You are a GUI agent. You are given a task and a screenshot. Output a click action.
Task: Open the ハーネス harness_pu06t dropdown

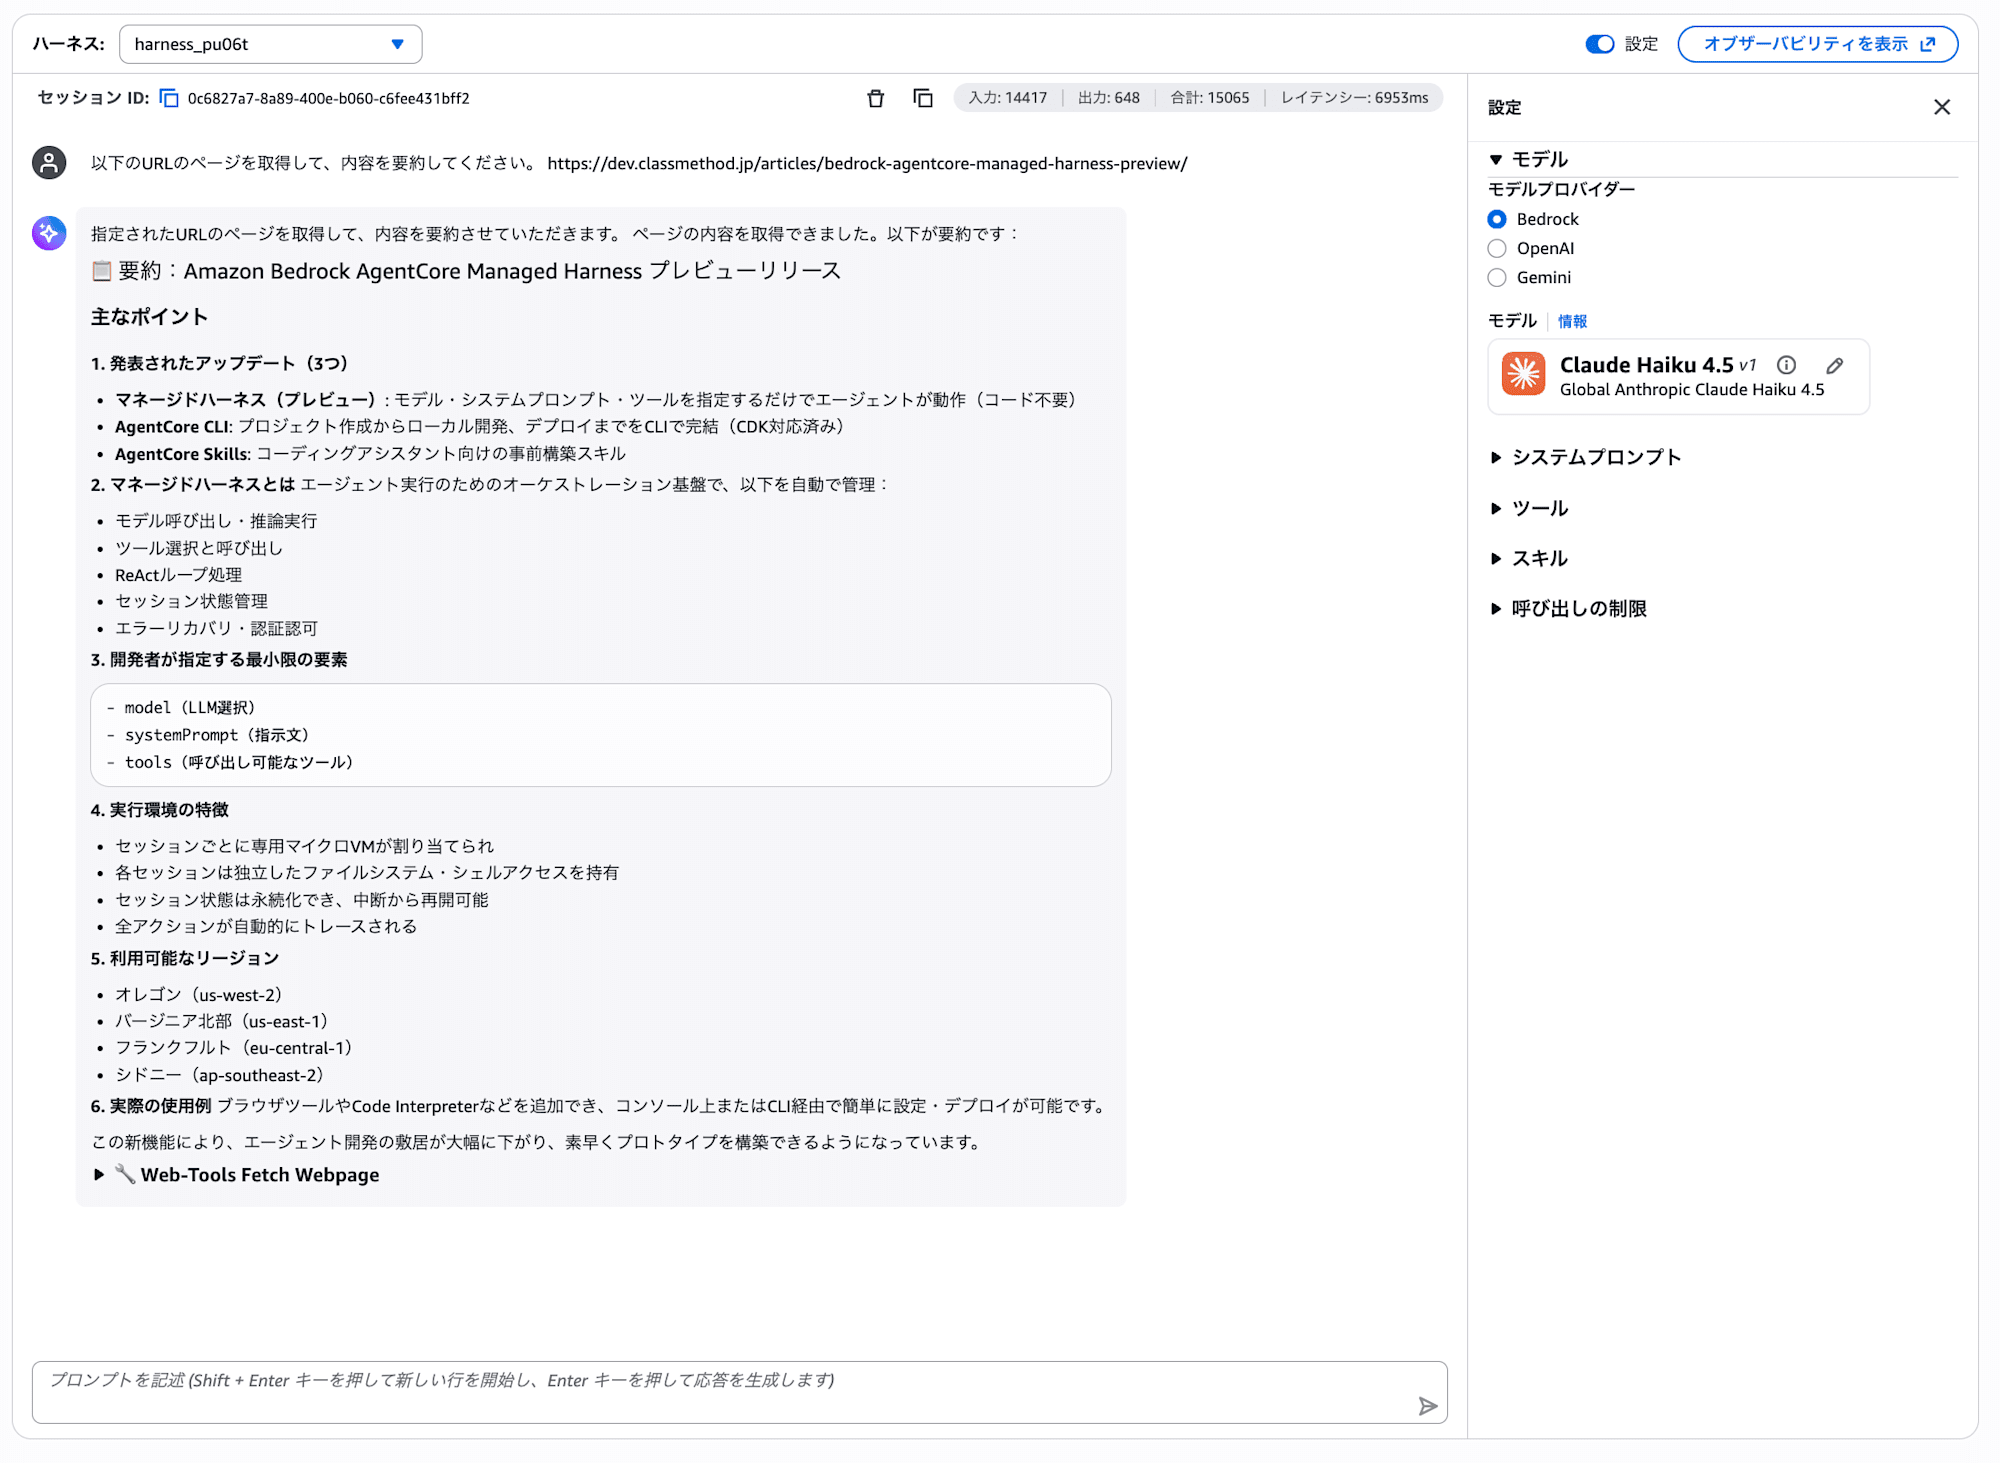pyautogui.click(x=270, y=44)
